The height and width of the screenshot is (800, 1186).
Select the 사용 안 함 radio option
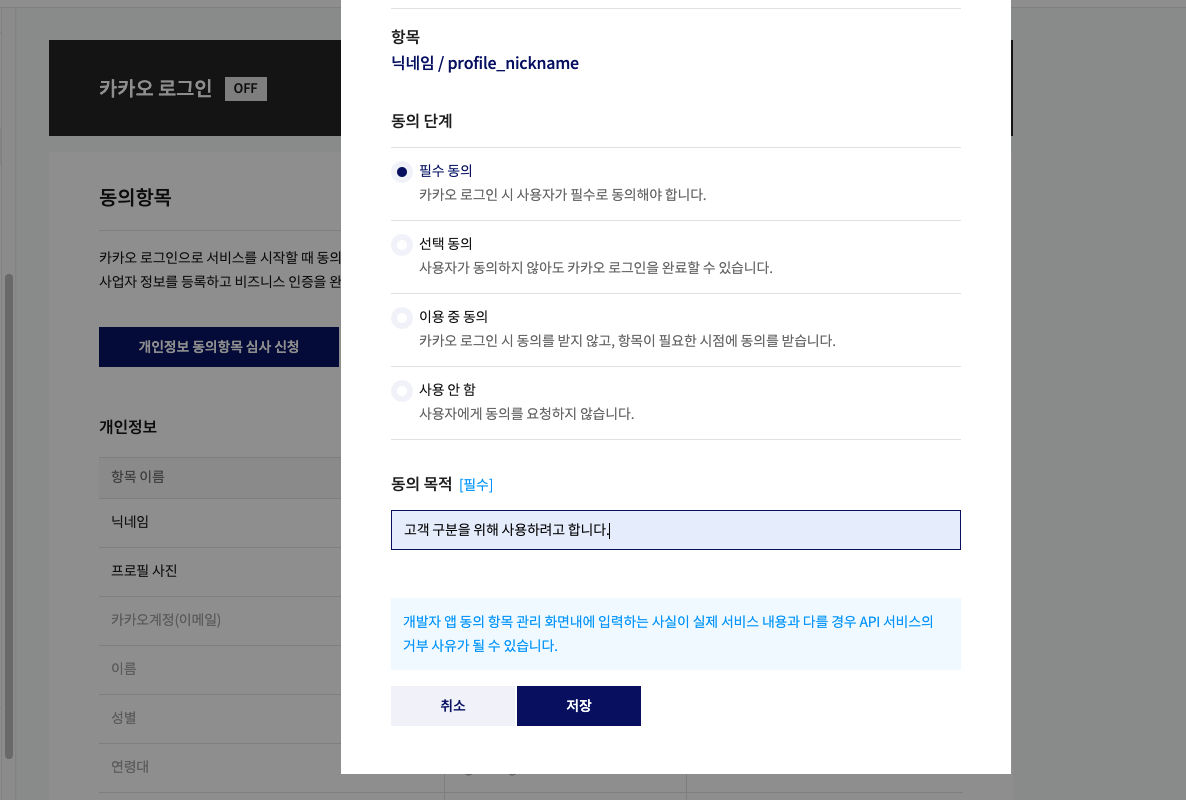click(x=402, y=391)
